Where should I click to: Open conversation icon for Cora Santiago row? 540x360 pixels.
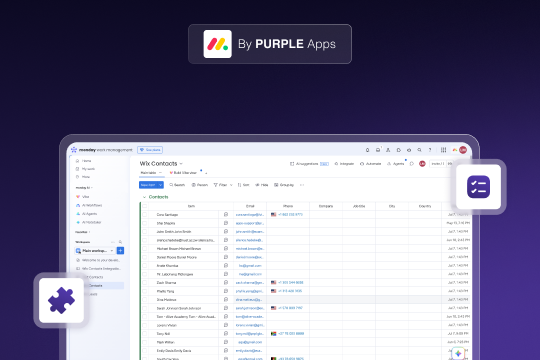[x=226, y=214]
